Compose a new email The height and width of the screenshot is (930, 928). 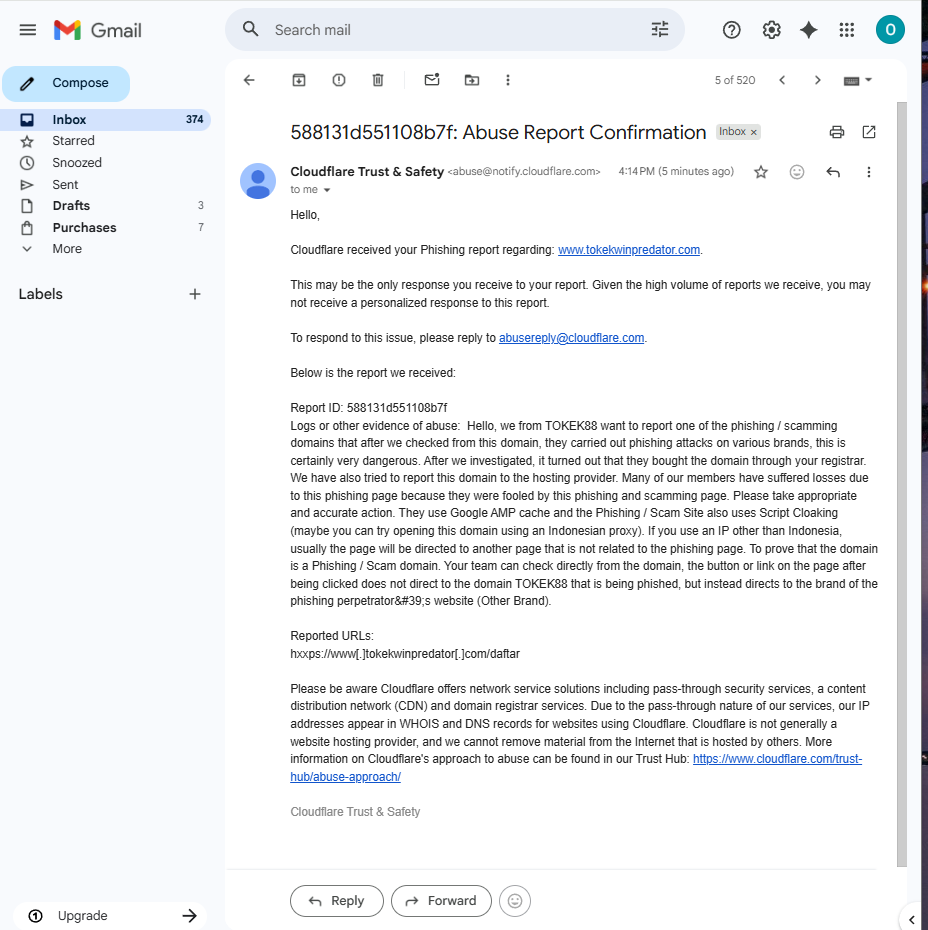click(66, 83)
